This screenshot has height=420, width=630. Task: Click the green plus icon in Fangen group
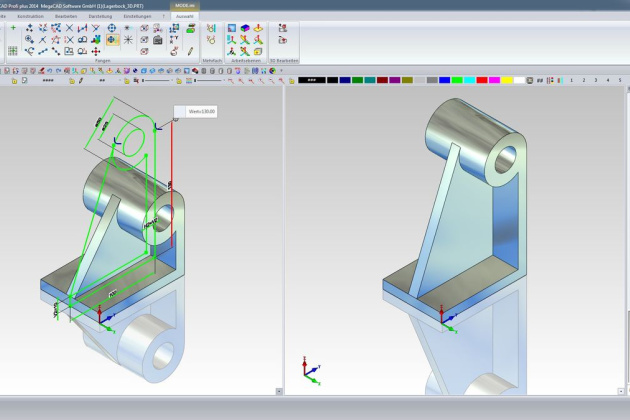click(13, 28)
